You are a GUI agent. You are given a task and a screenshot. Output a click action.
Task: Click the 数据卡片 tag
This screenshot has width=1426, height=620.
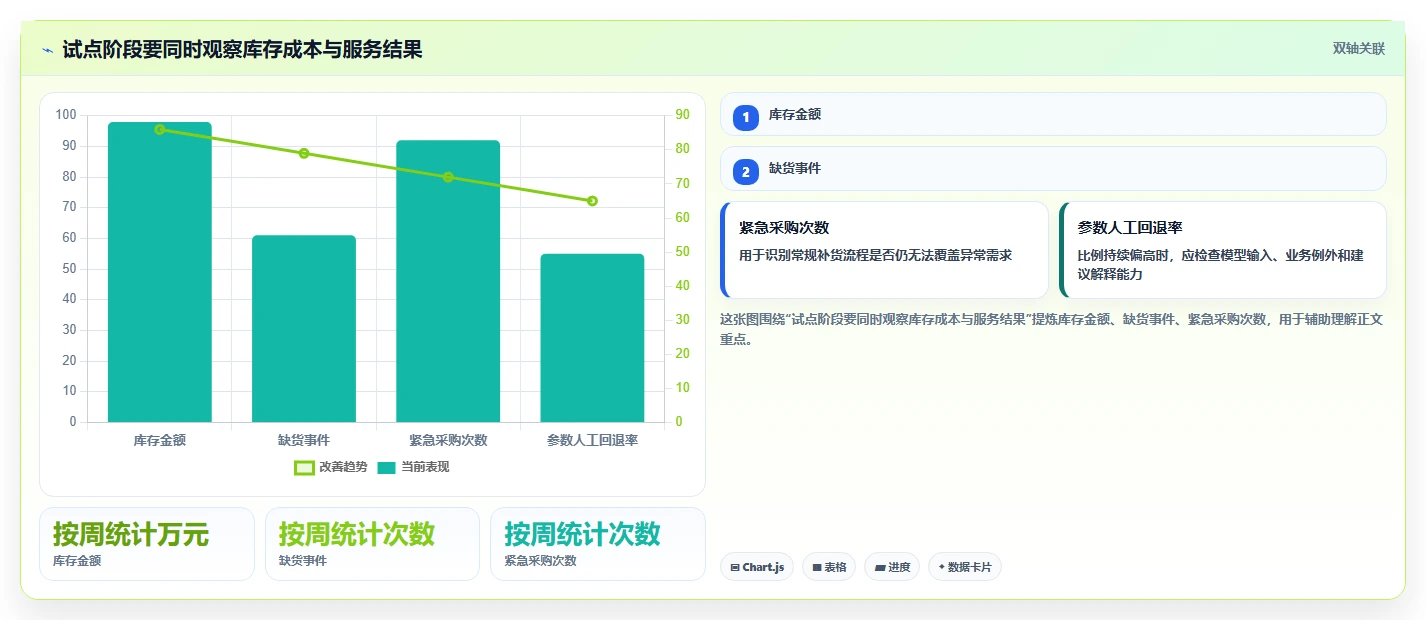pos(965,567)
